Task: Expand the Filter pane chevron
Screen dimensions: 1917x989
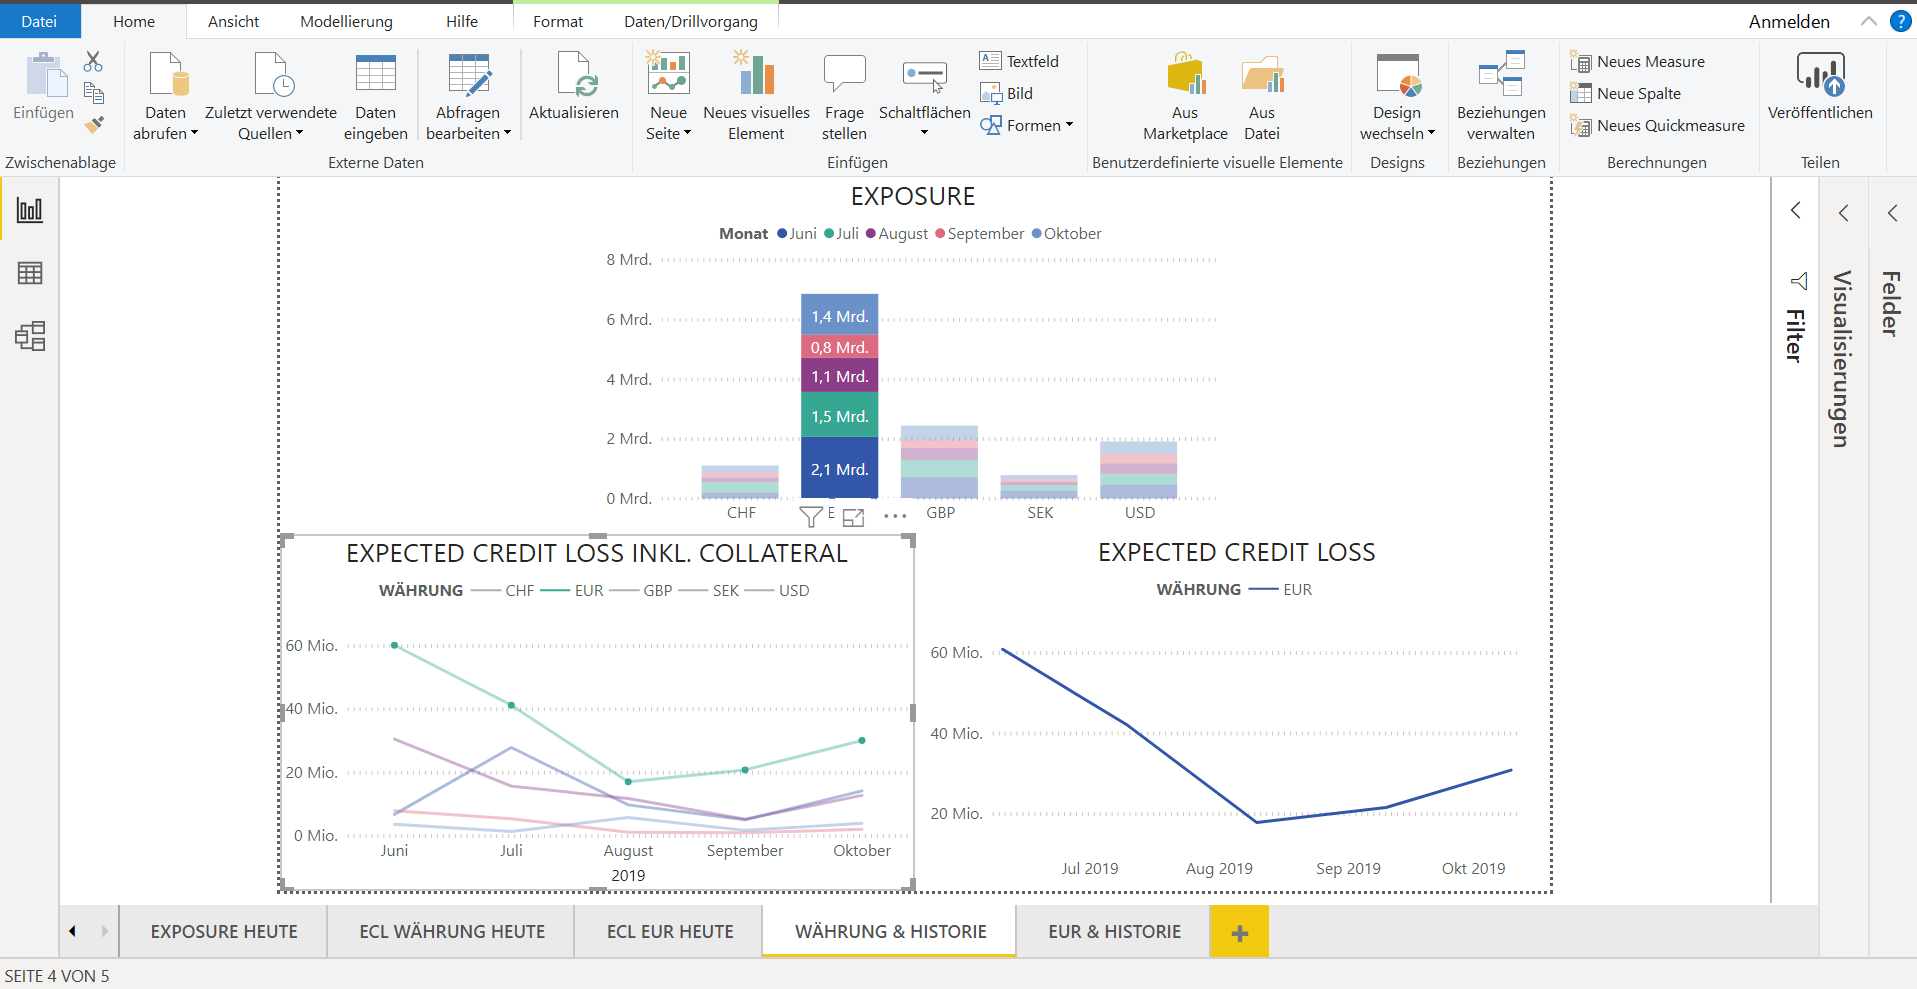Action: (1796, 210)
